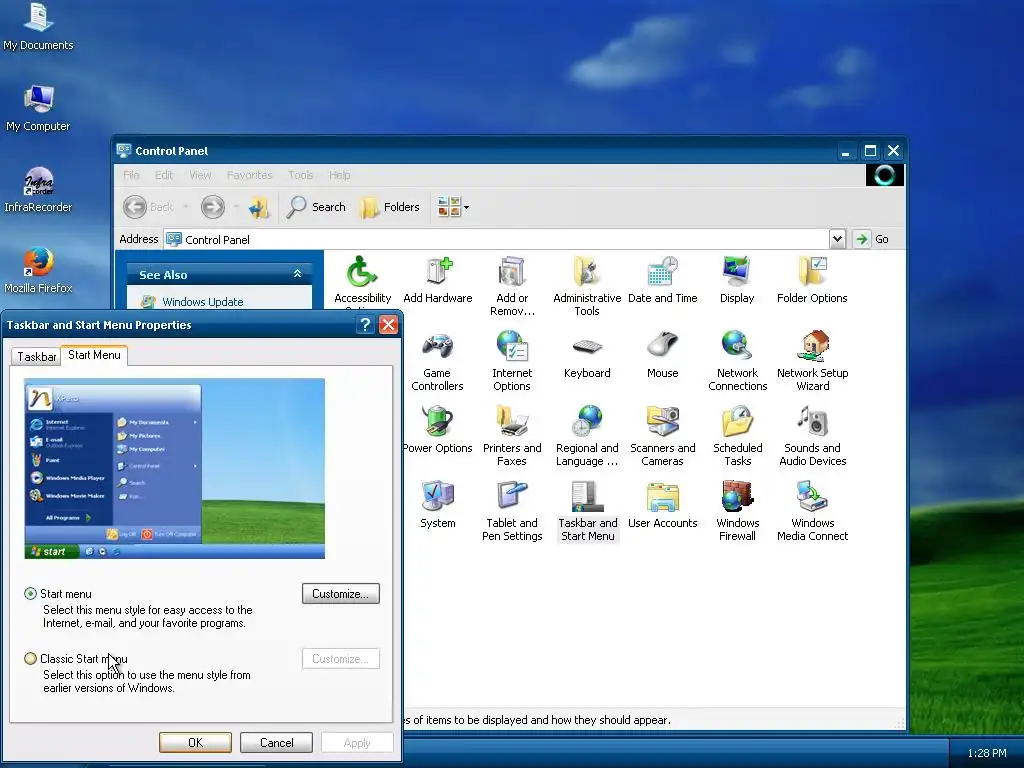1024x768 pixels.
Task: Collapse the See Also panel
Action: tap(297, 274)
